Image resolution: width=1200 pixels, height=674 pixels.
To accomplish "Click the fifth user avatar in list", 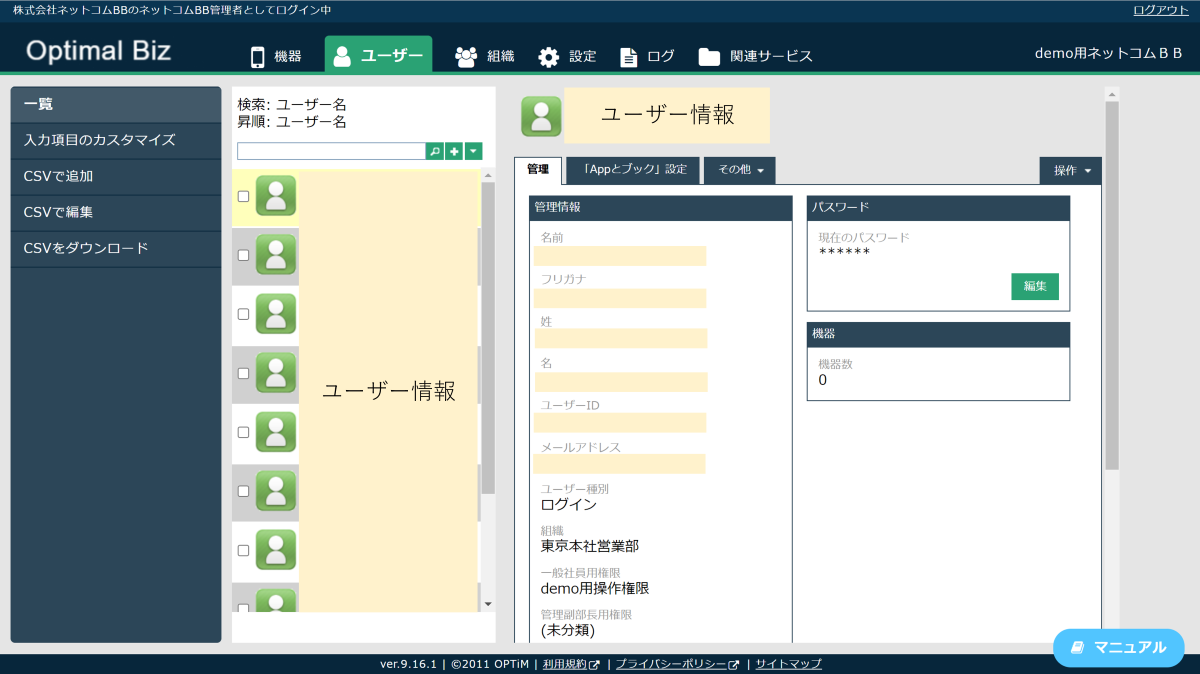I will click(x=276, y=432).
